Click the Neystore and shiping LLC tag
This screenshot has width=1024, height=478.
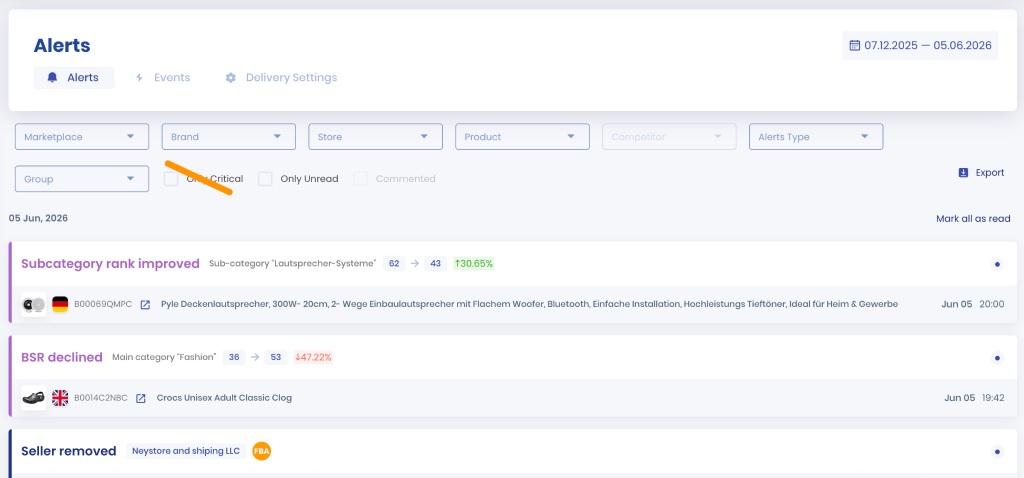coord(186,451)
